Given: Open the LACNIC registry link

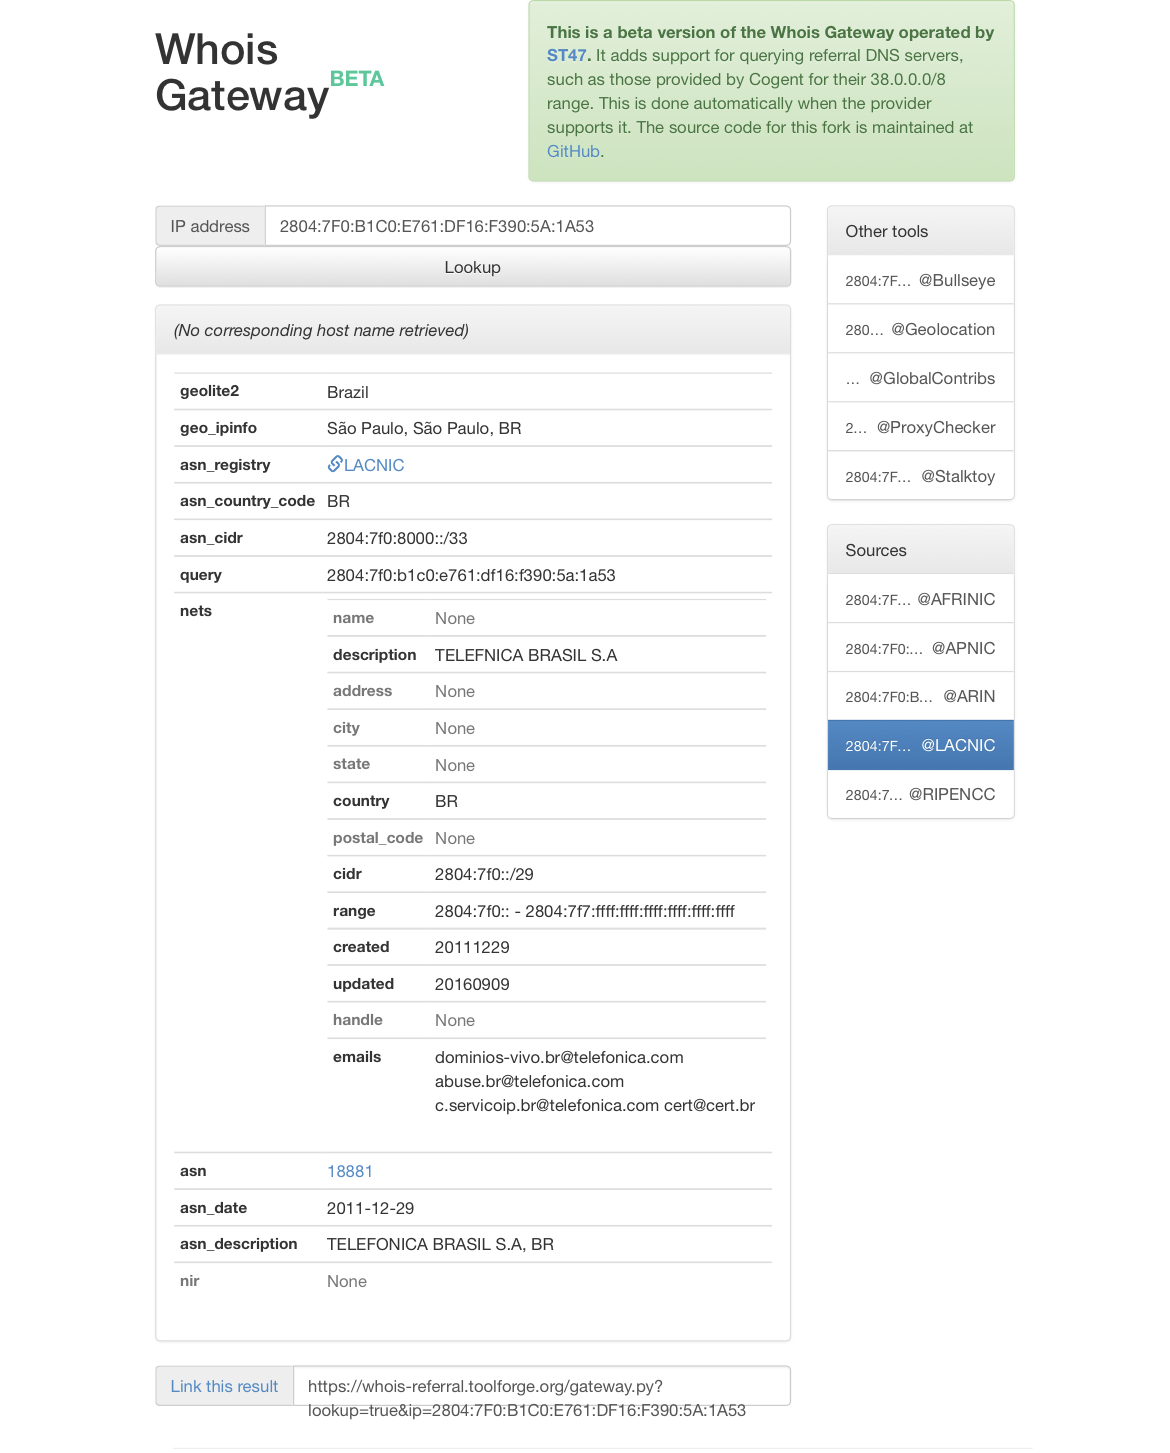Looking at the screenshot, I should point(374,465).
